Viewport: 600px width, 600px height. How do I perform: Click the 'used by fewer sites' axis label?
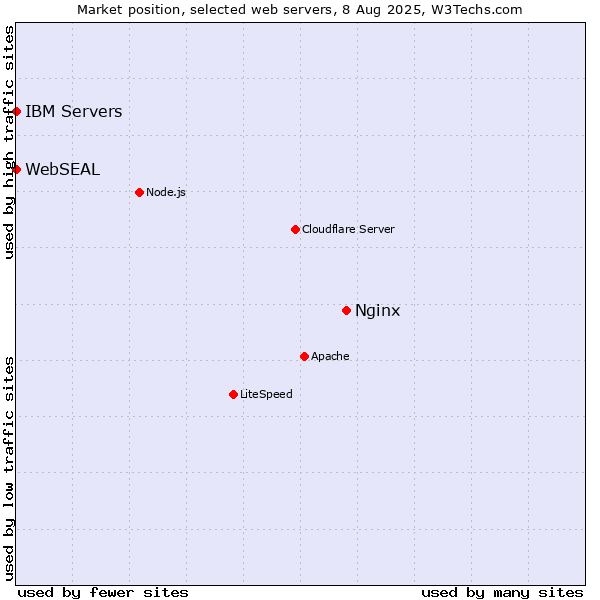click(x=103, y=593)
